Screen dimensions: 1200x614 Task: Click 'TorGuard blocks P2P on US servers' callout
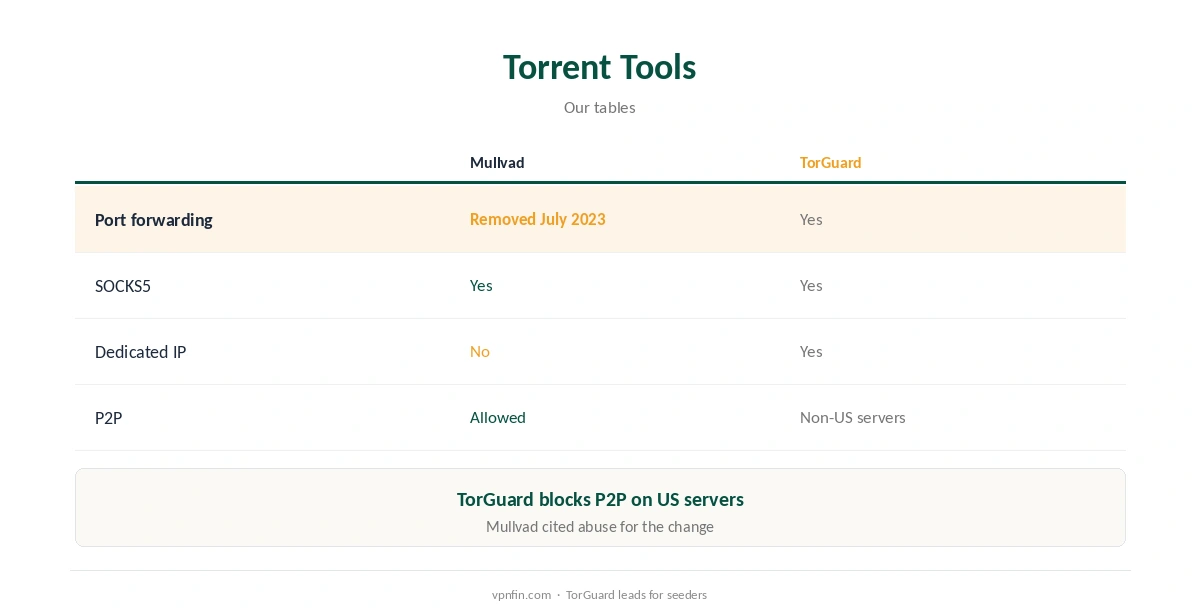(x=600, y=499)
